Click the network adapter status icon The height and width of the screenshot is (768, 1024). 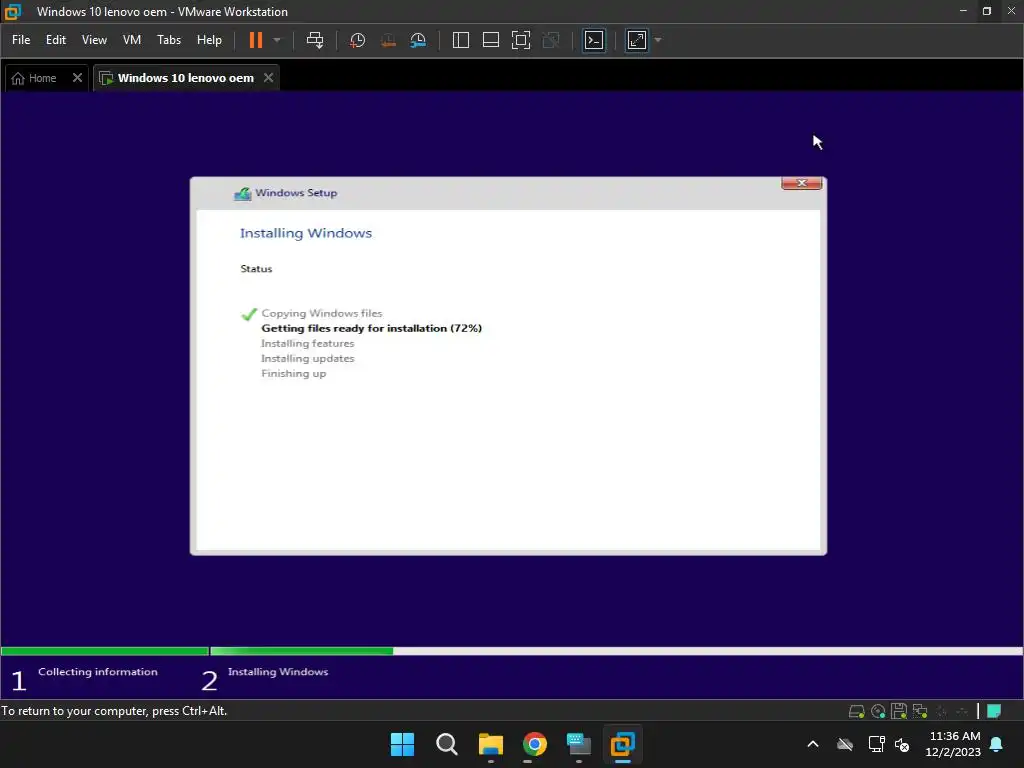pyautogui.click(x=920, y=711)
